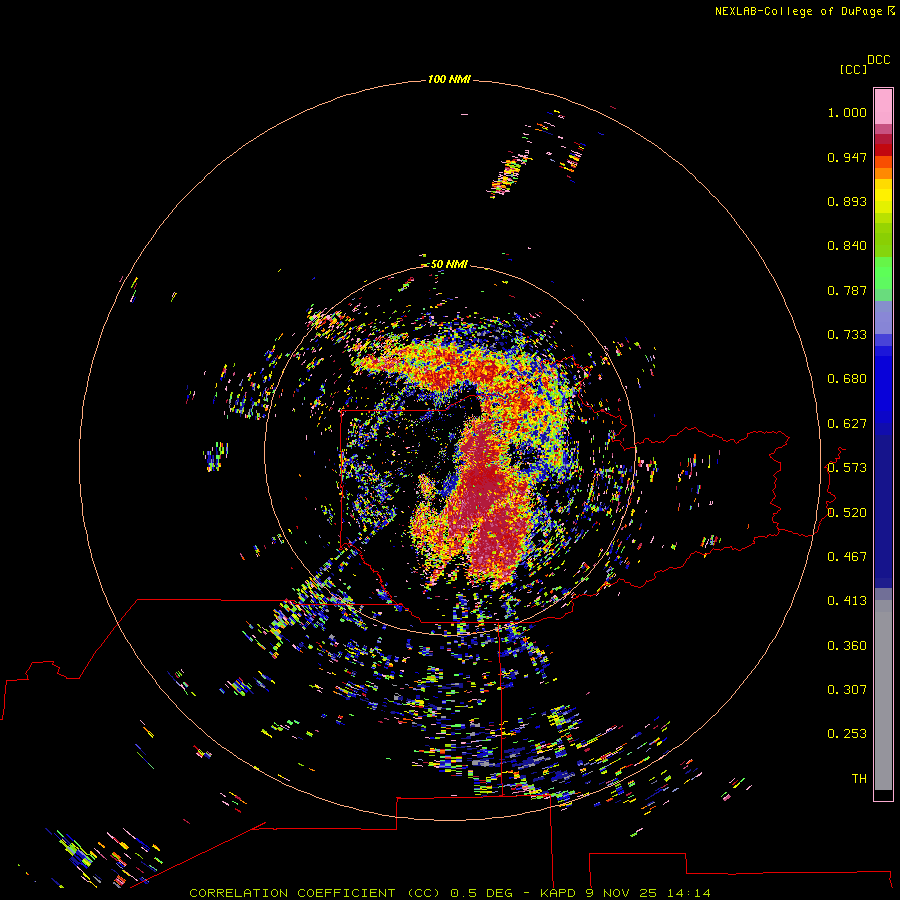The height and width of the screenshot is (900, 900).
Task: Select the 0.947 scale value
Action: coord(847,157)
